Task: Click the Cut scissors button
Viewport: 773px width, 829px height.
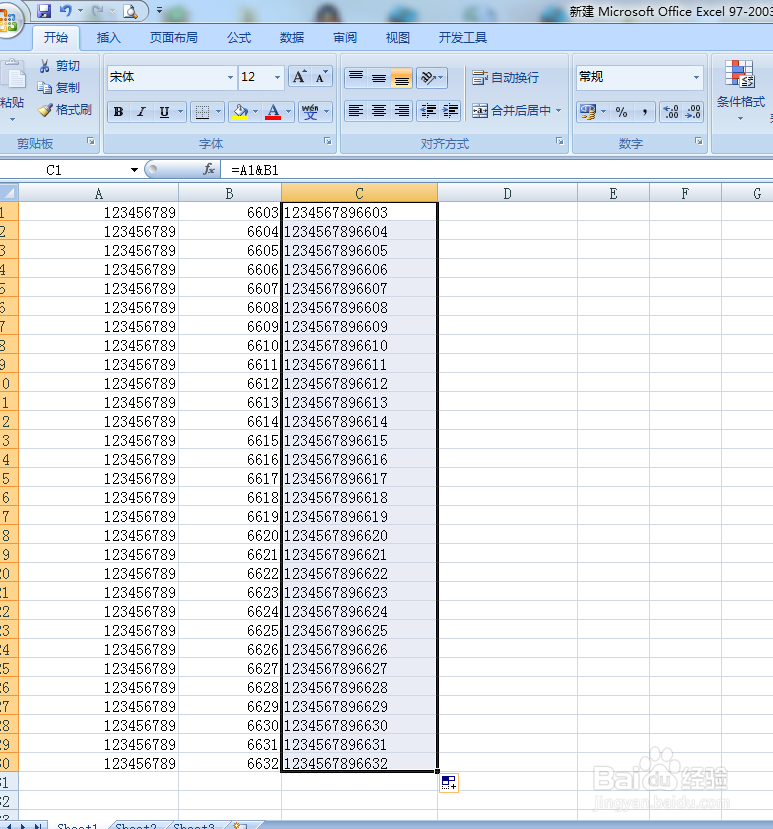Action: tap(59, 66)
